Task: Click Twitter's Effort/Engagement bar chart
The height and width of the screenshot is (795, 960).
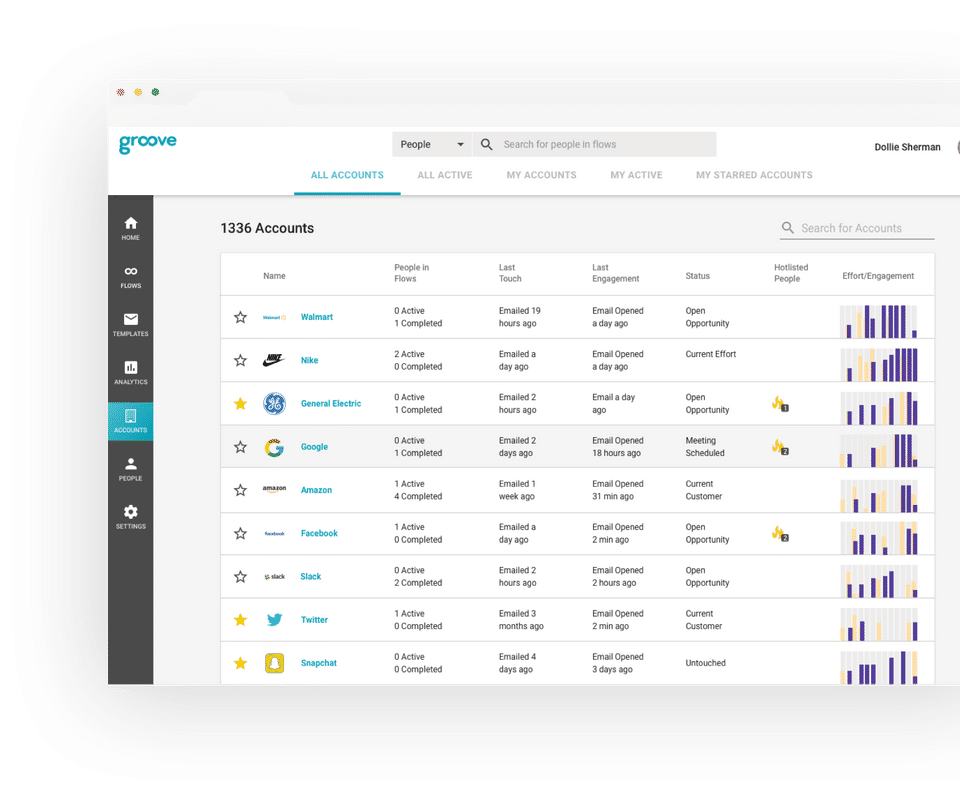Action: click(879, 624)
